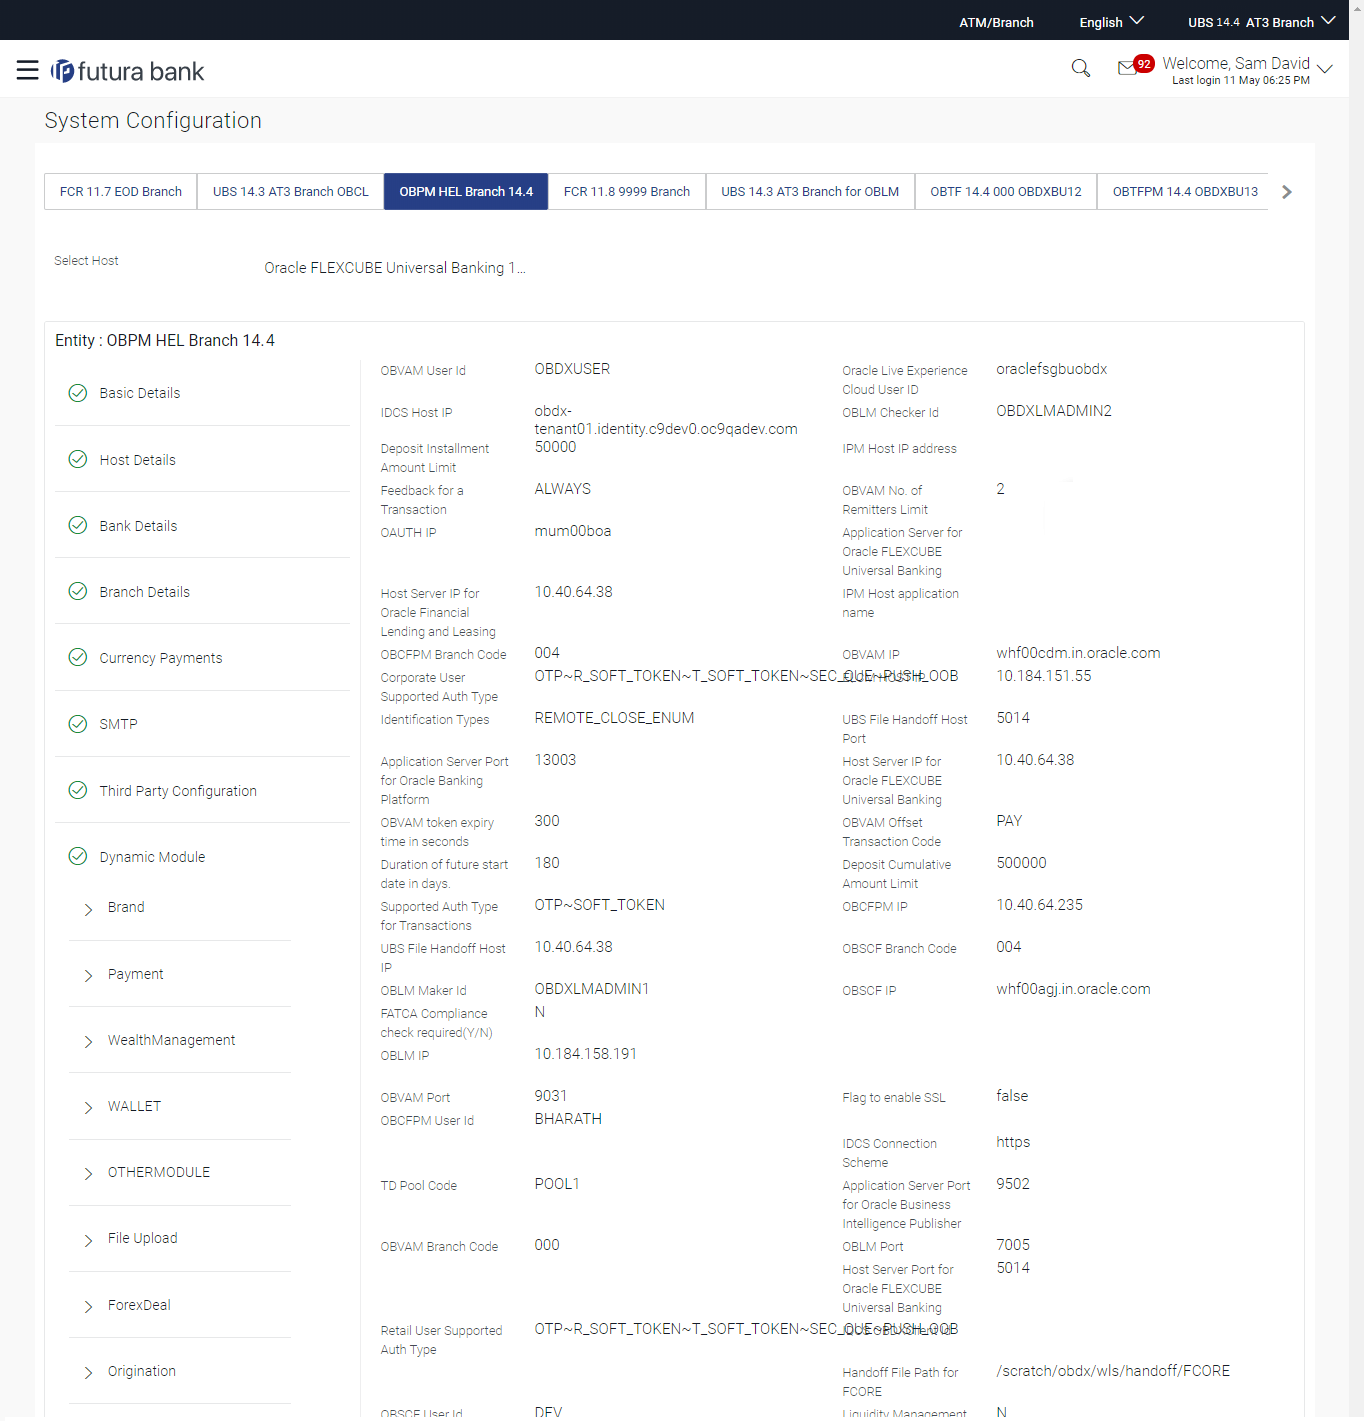Click the Currency Payments checkmark icon
This screenshot has width=1364, height=1421.
click(78, 657)
